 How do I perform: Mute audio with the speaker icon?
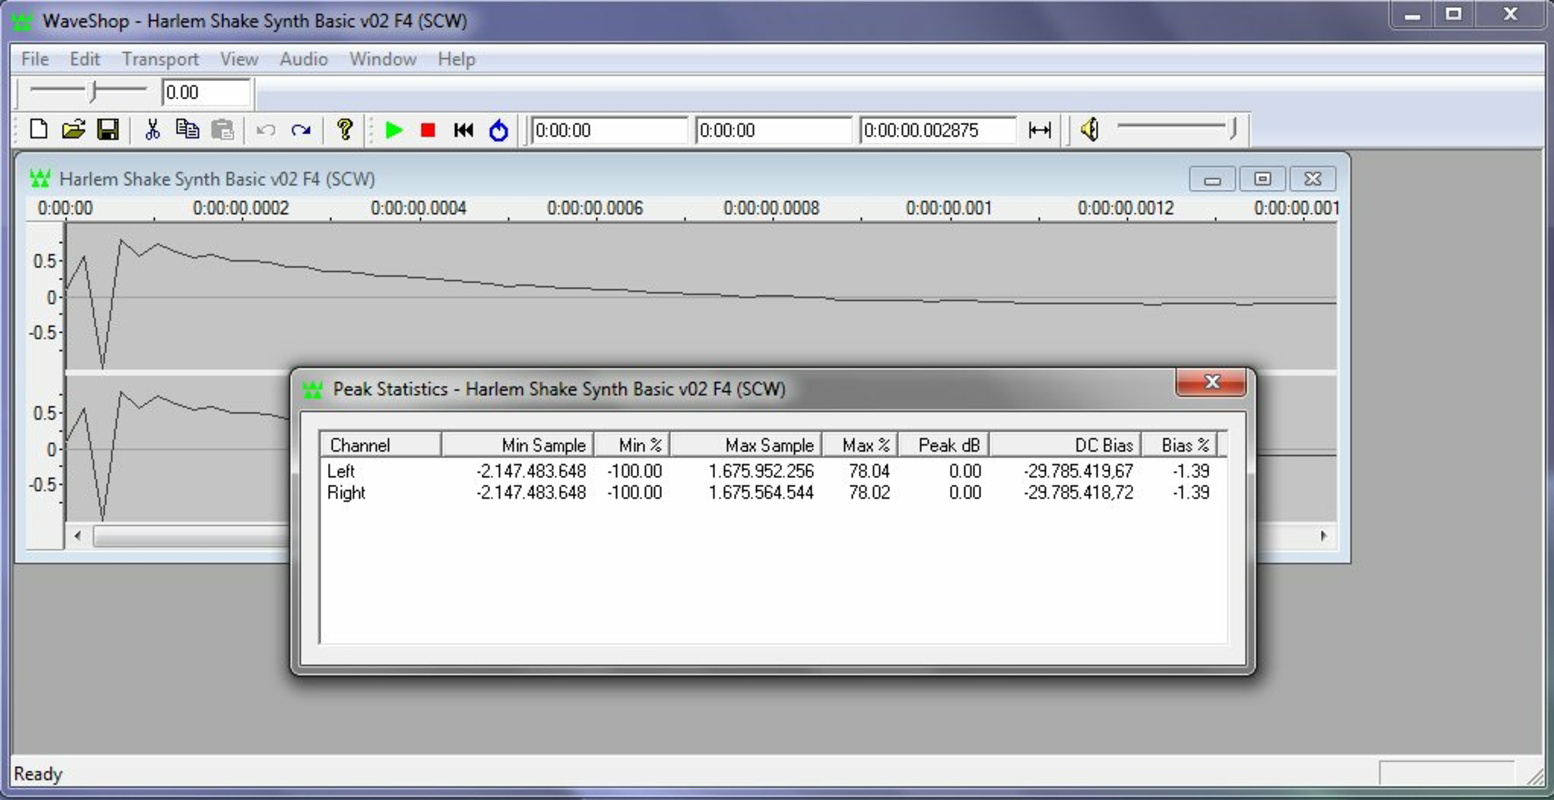coord(1090,129)
